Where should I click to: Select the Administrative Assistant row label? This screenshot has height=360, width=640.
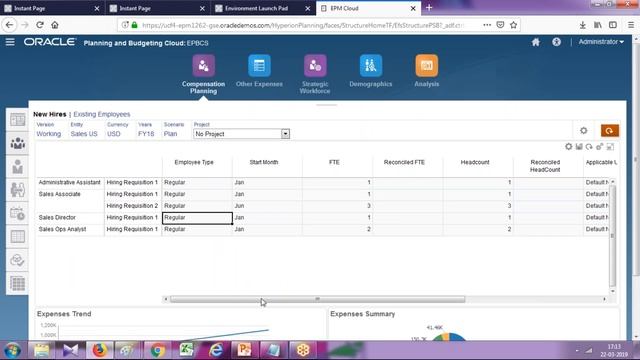(69, 182)
